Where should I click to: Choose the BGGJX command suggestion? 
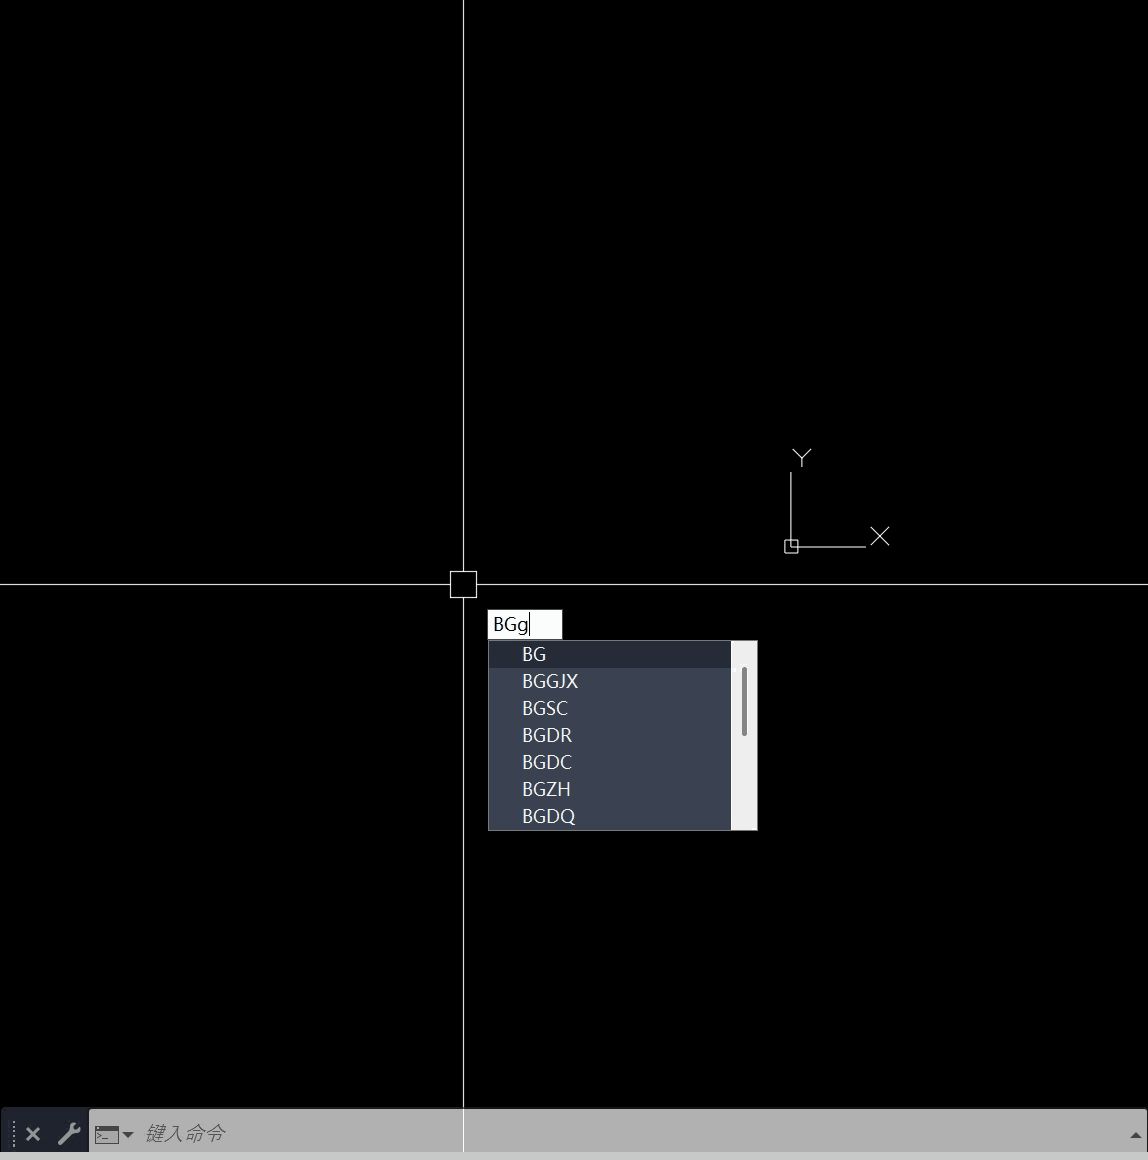pos(550,681)
